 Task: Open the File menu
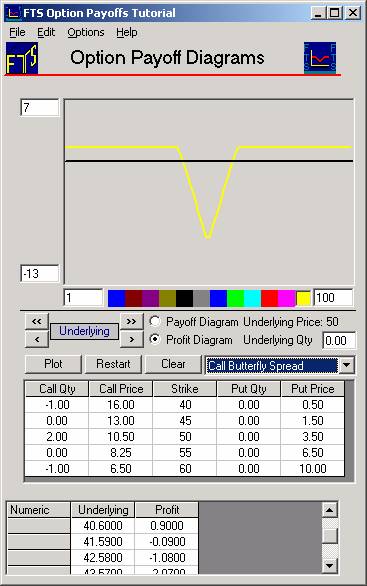pyautogui.click(x=17, y=33)
